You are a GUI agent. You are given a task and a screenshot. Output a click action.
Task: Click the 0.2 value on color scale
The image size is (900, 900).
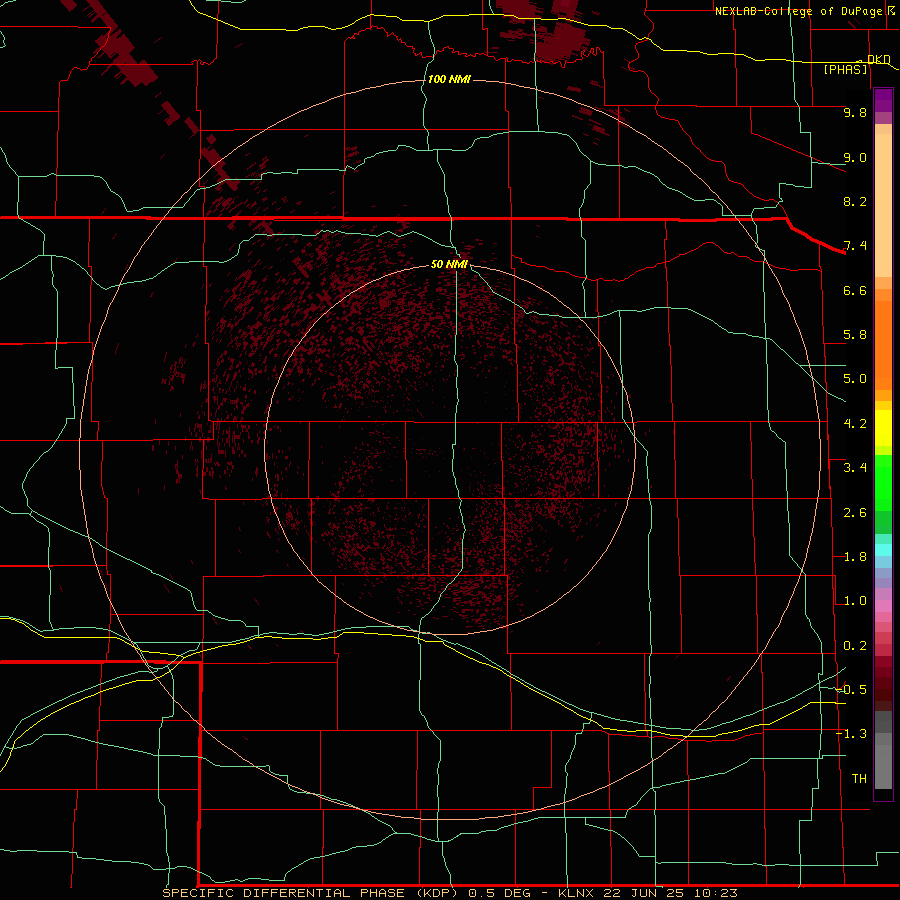[x=855, y=646]
